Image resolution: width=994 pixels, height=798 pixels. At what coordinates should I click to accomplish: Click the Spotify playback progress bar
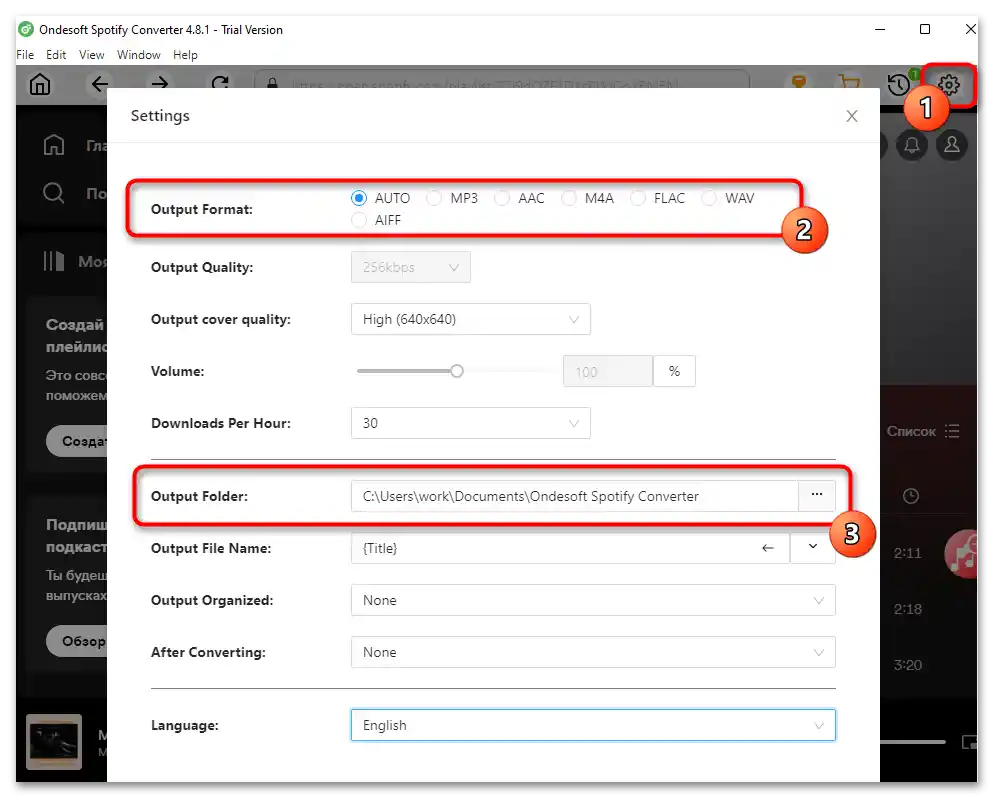[913, 742]
